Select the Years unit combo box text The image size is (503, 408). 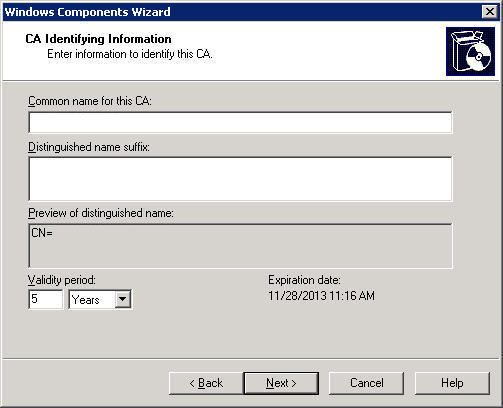[86, 299]
